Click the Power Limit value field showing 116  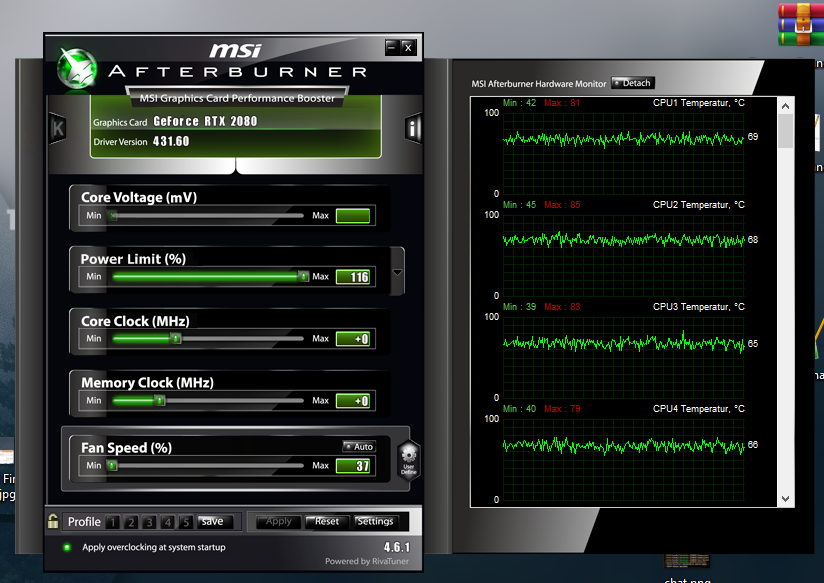click(x=353, y=277)
